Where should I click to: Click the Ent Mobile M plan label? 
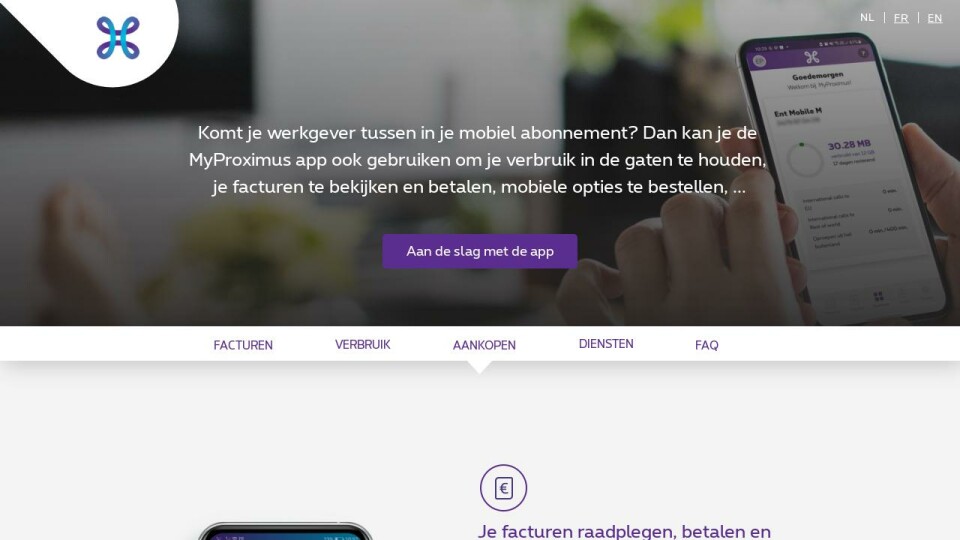(798, 113)
